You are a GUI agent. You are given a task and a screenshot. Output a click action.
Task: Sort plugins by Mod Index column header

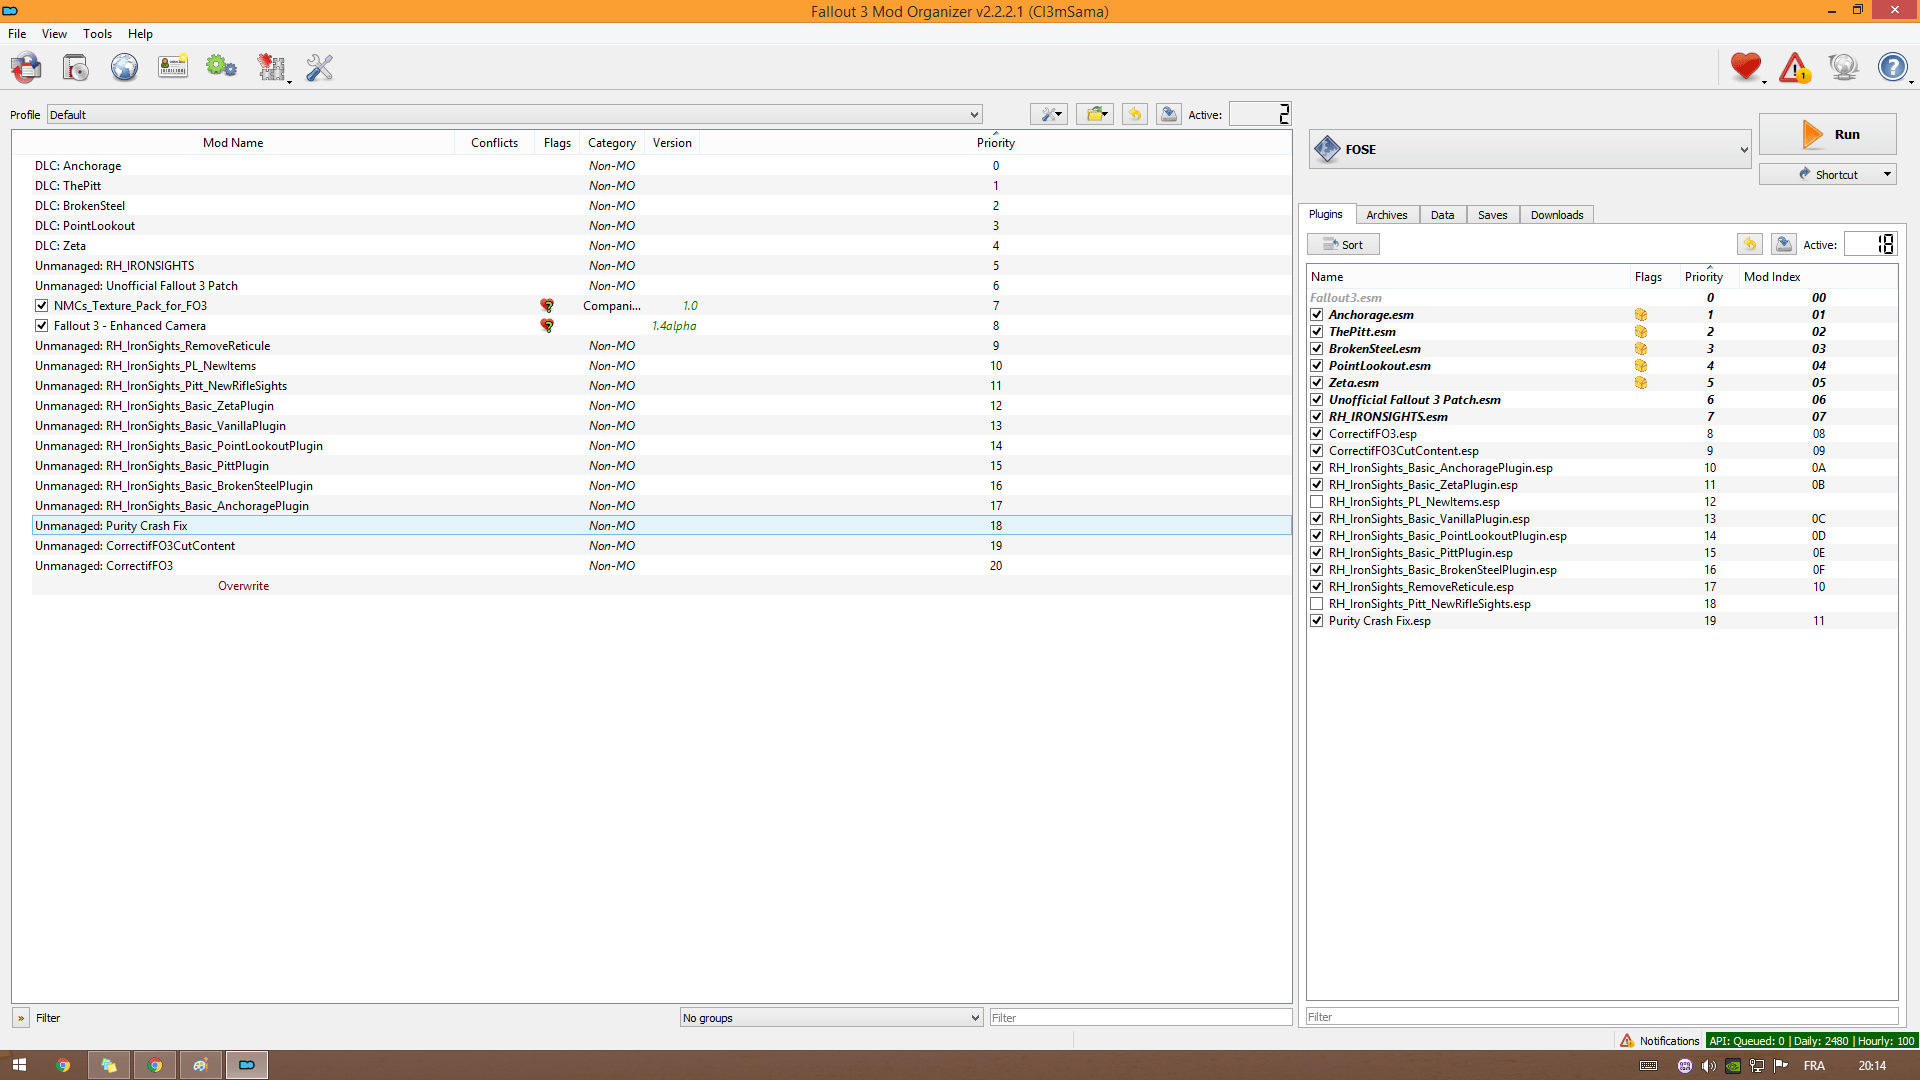[x=1771, y=277]
